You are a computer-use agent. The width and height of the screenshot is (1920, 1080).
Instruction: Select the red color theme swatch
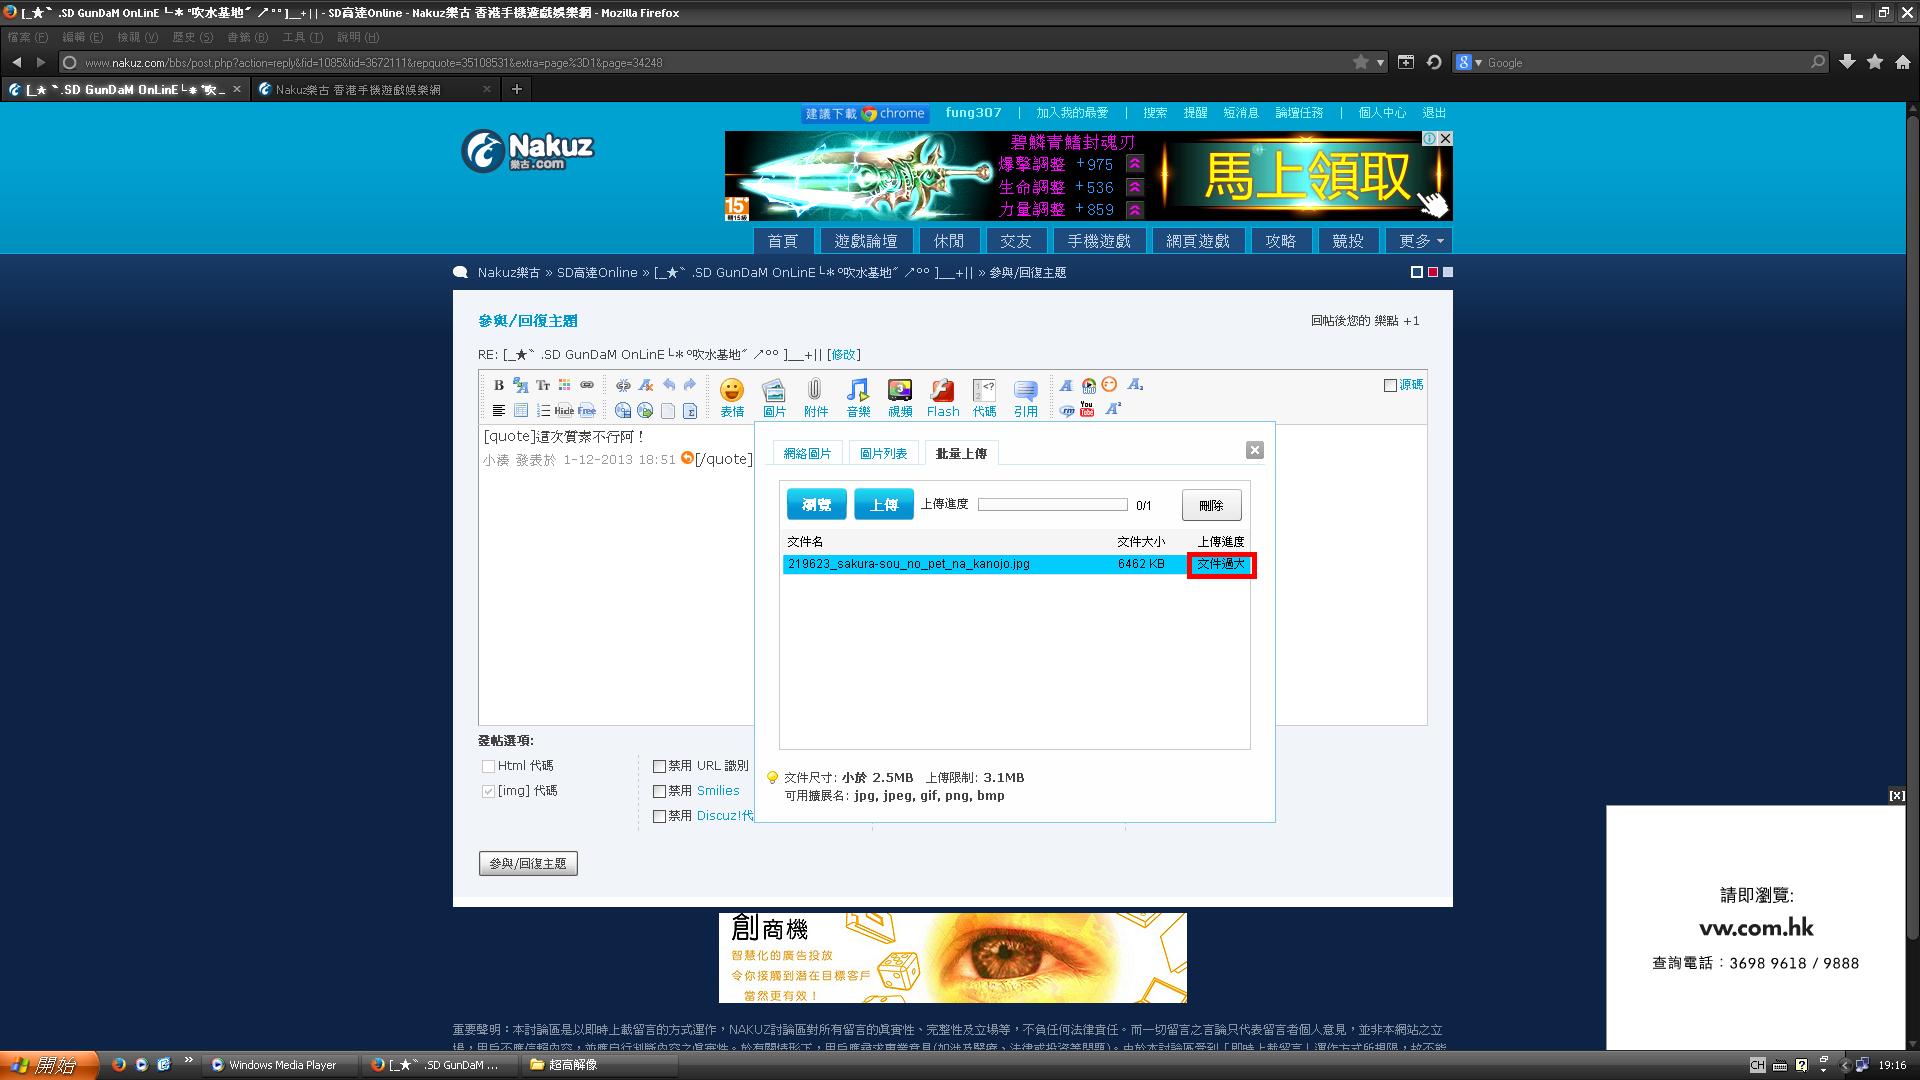coord(1432,272)
